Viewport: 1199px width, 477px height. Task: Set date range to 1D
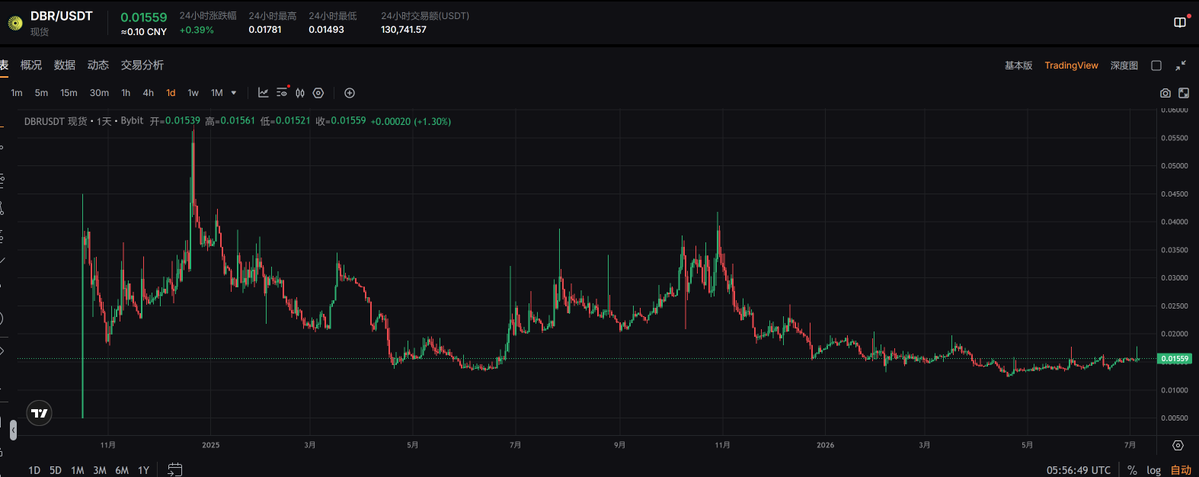34,470
